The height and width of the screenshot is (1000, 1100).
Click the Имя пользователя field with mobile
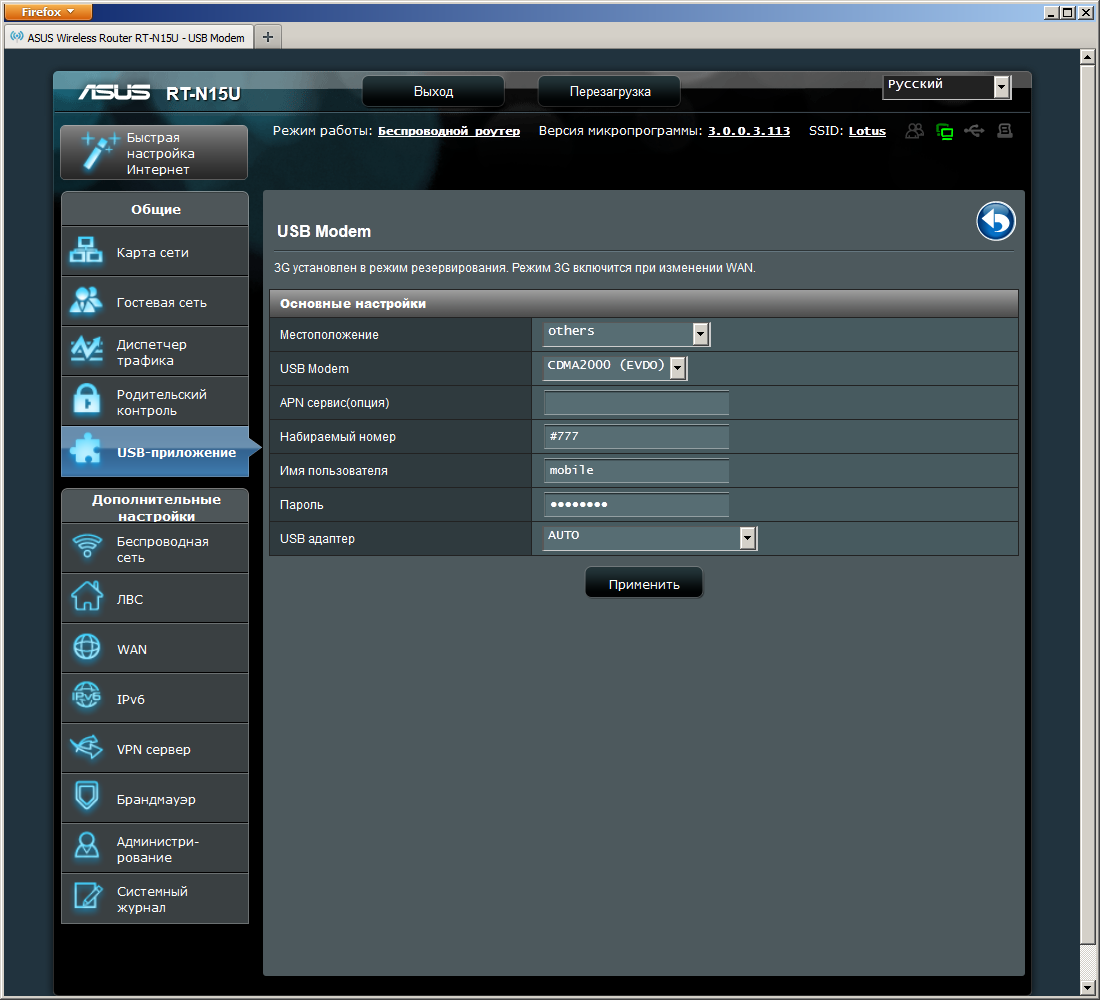pos(636,470)
